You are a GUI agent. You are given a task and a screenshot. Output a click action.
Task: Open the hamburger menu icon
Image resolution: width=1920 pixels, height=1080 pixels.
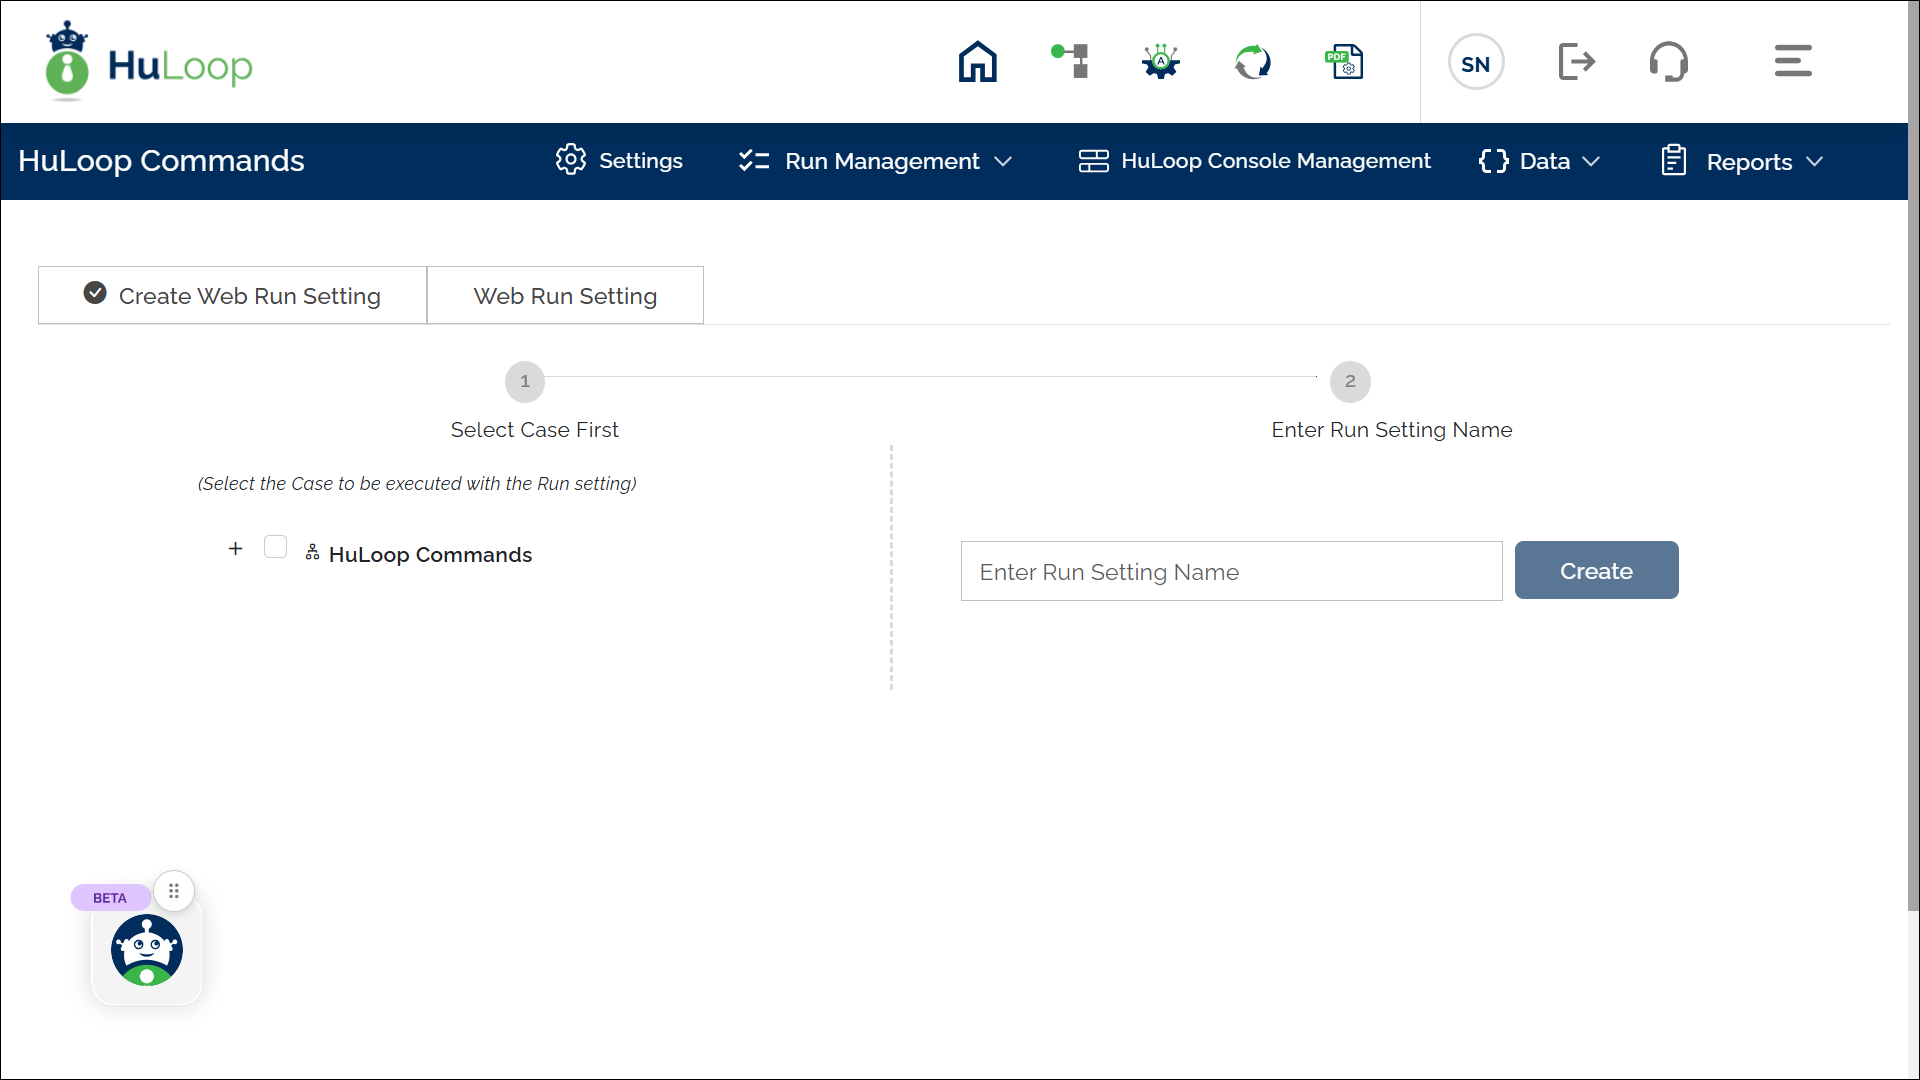click(x=1792, y=61)
